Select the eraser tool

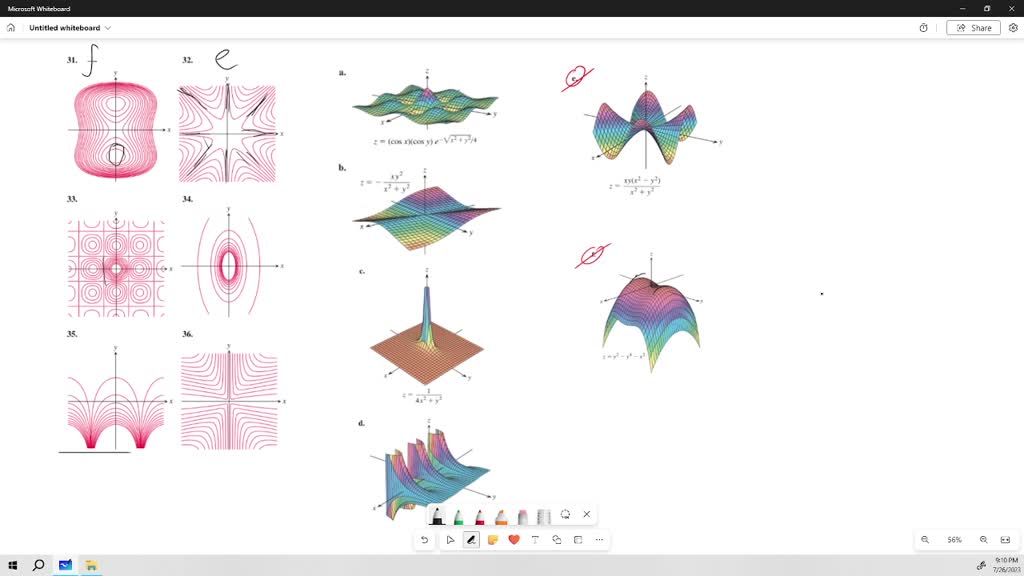coord(522,515)
